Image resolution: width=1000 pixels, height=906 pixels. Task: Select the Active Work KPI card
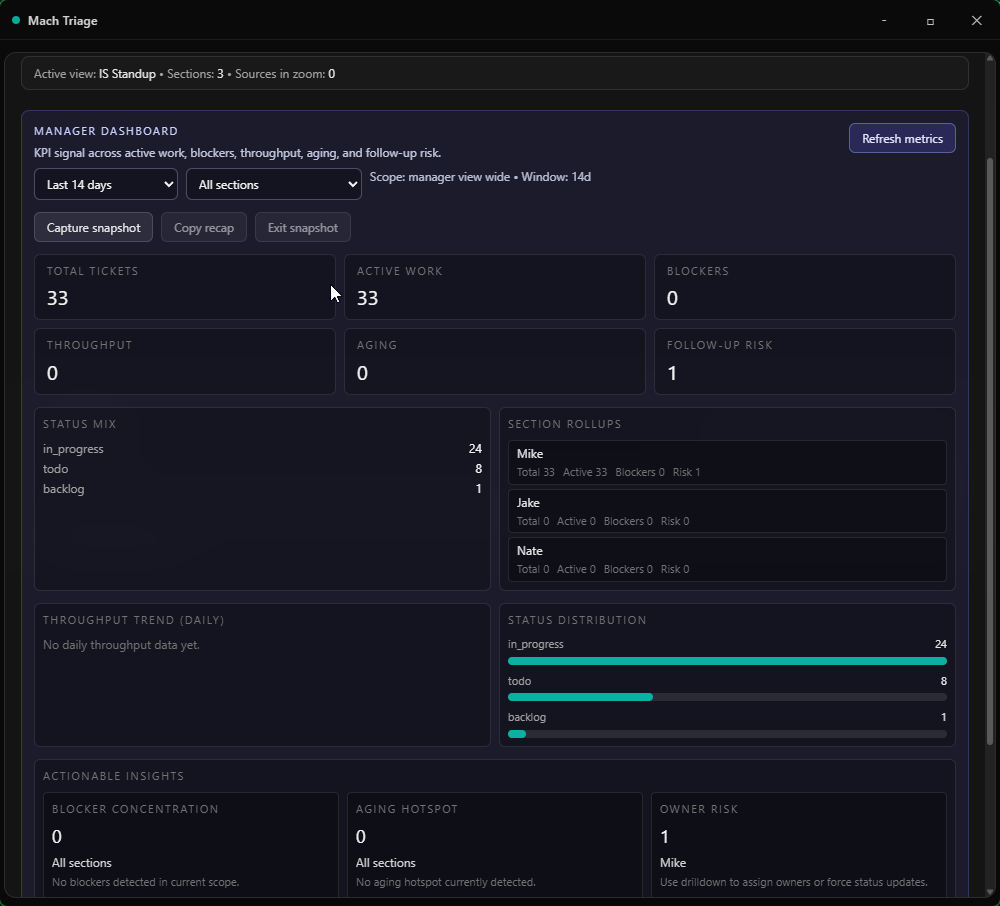[495, 287]
